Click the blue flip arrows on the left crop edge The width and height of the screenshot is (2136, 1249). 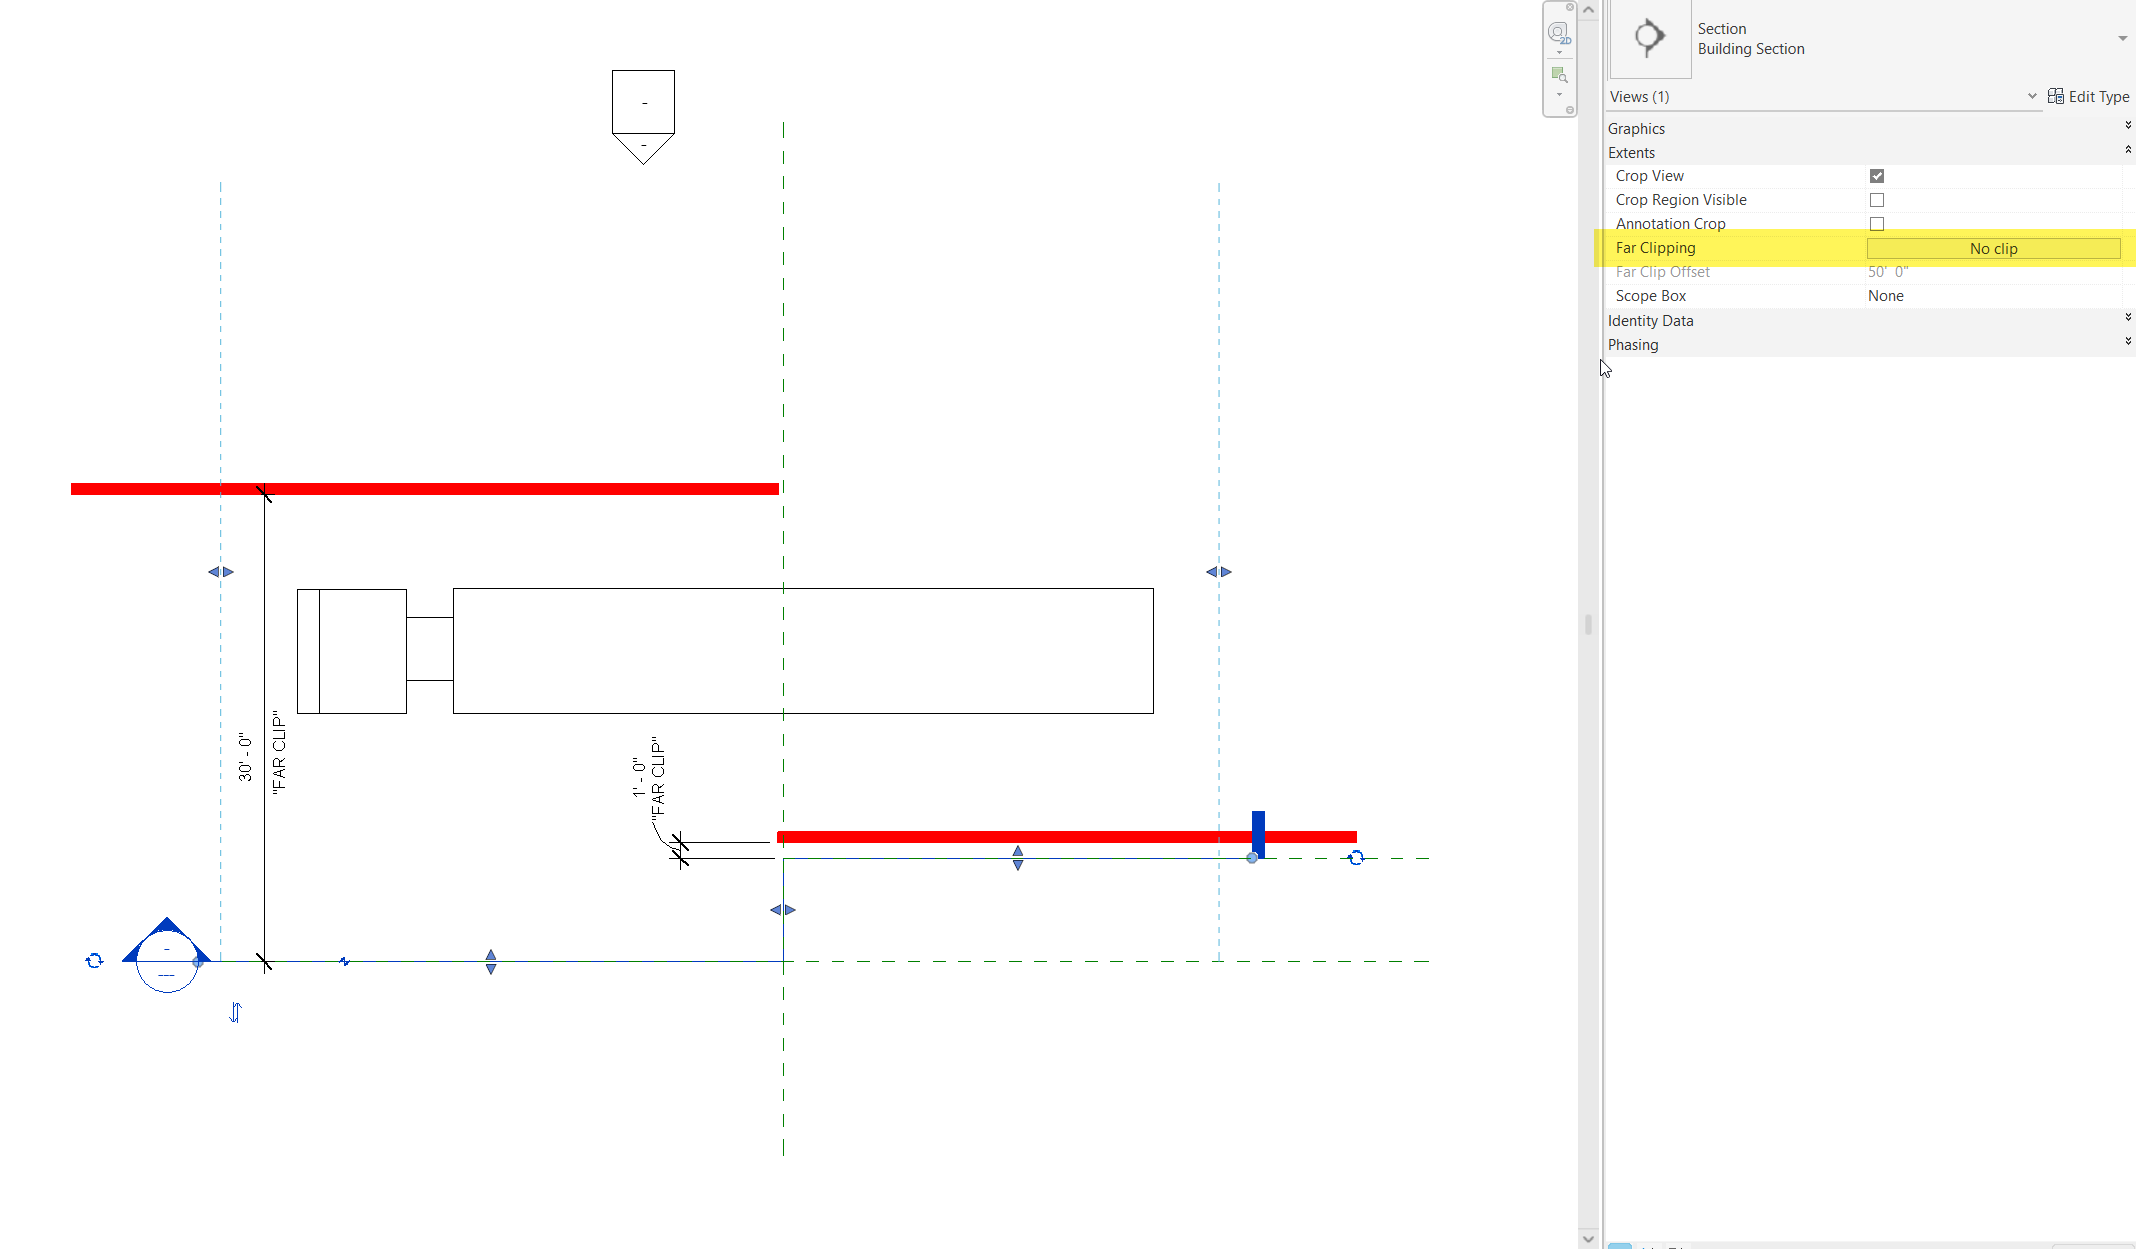(220, 571)
